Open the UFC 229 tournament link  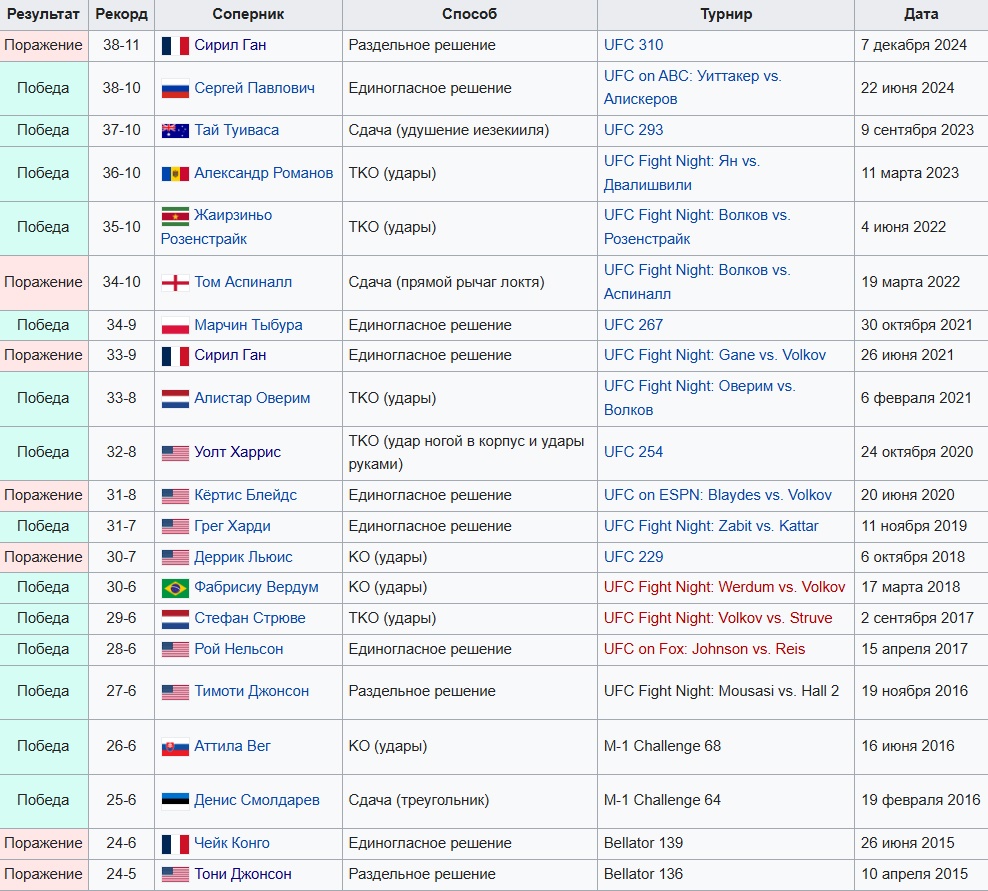click(x=633, y=557)
